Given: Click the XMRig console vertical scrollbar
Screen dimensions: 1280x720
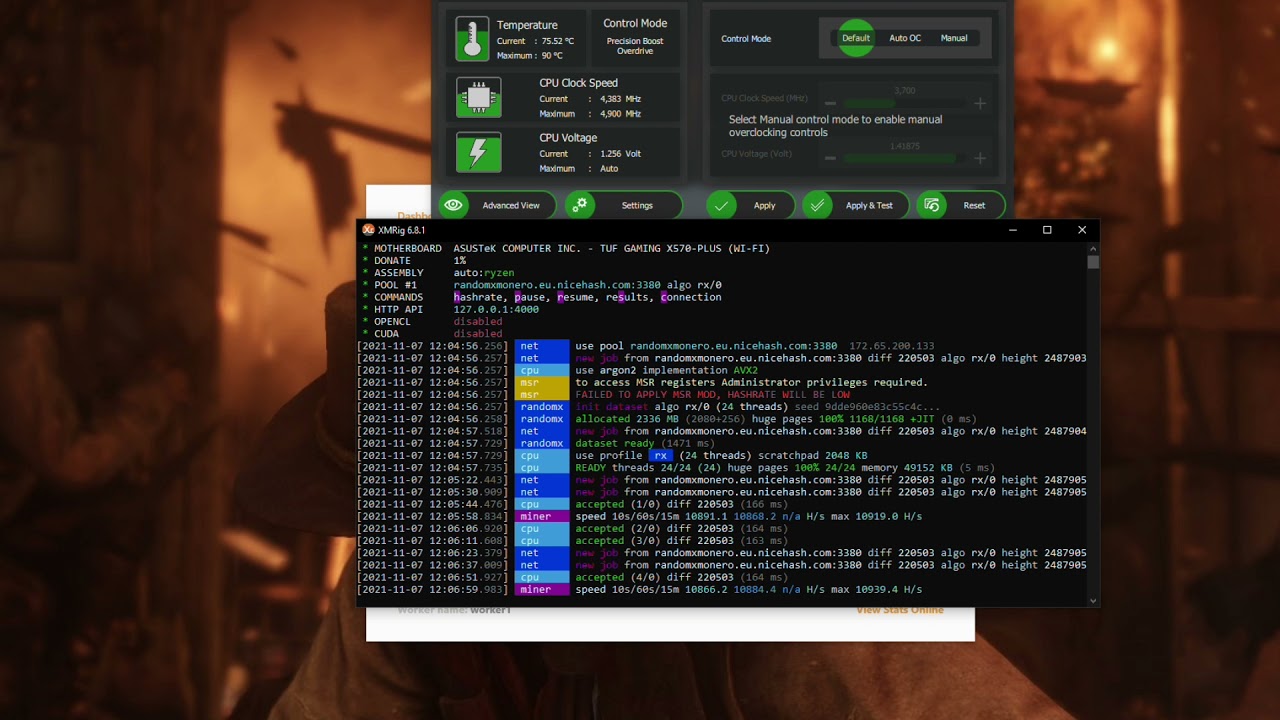Looking at the screenshot, I should pos(1093,262).
